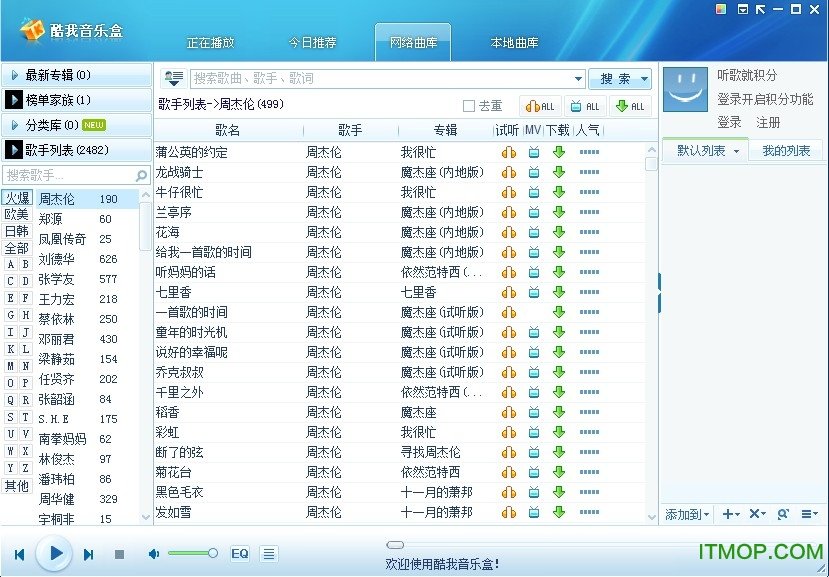Listen to 兰亭序 with the headphone icon

(509, 213)
